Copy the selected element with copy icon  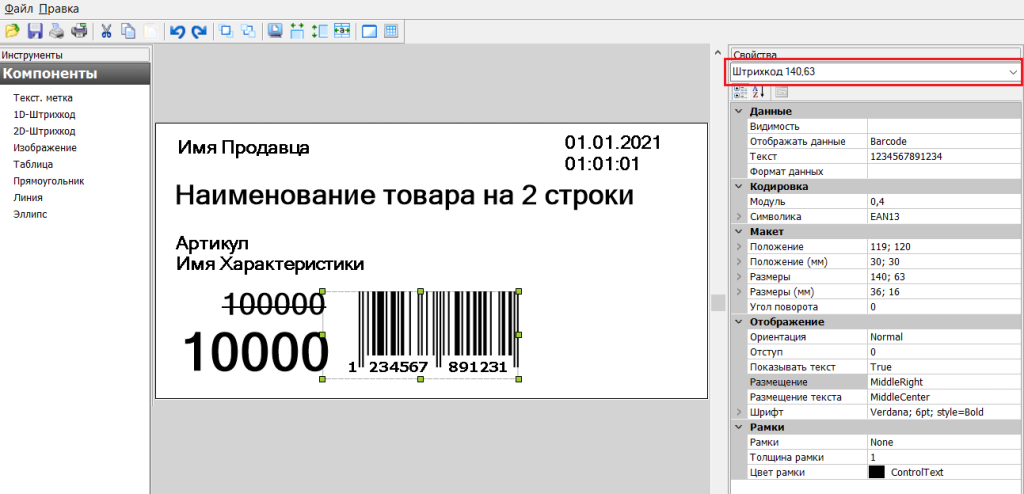click(129, 31)
